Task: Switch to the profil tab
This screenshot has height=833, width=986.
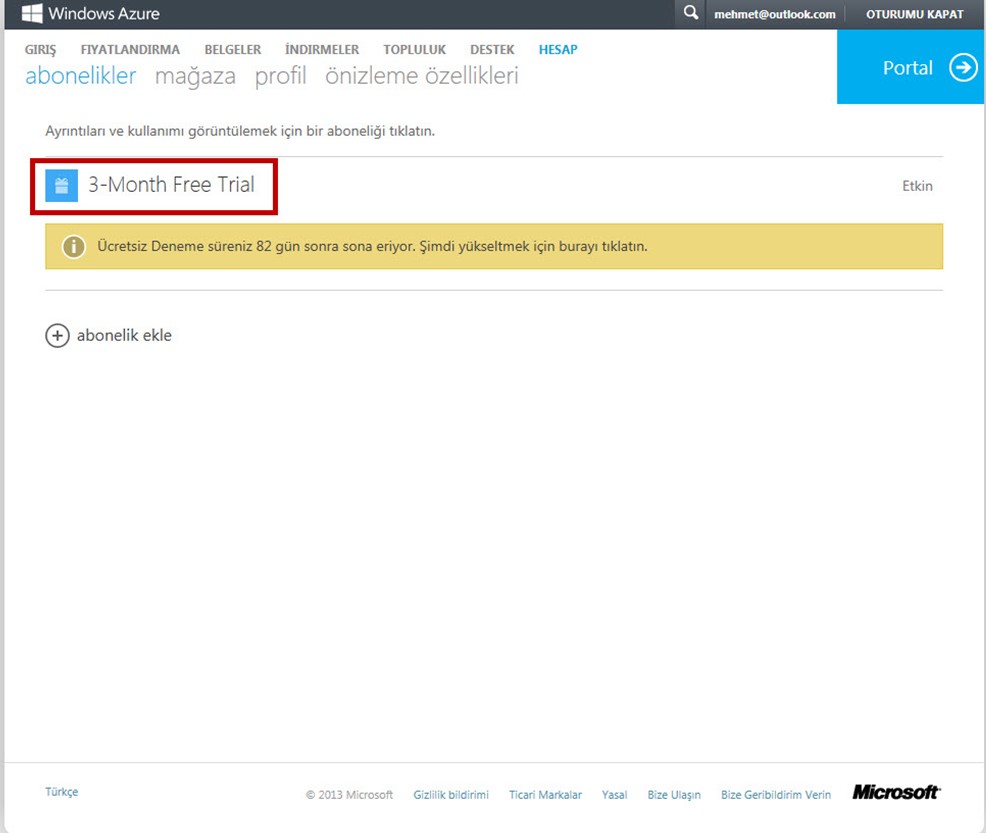Action: point(280,77)
